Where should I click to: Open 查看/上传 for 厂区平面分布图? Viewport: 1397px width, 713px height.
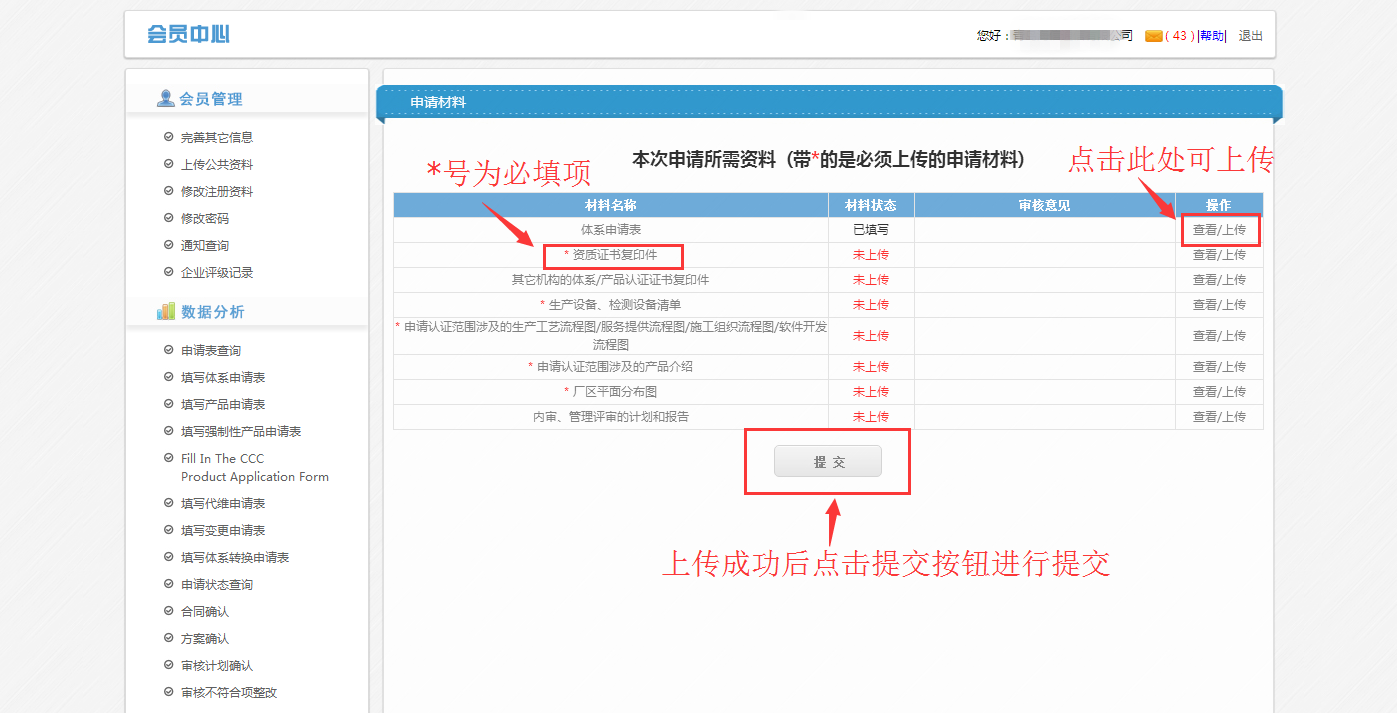click(1219, 392)
